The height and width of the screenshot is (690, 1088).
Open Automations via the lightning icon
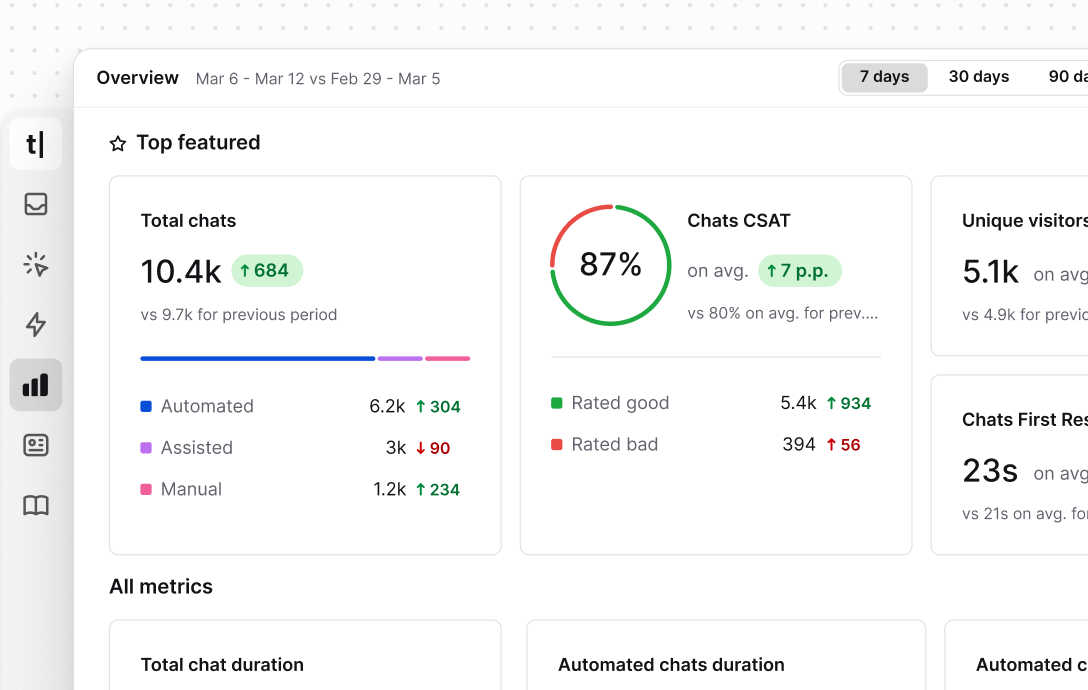[x=35, y=324]
